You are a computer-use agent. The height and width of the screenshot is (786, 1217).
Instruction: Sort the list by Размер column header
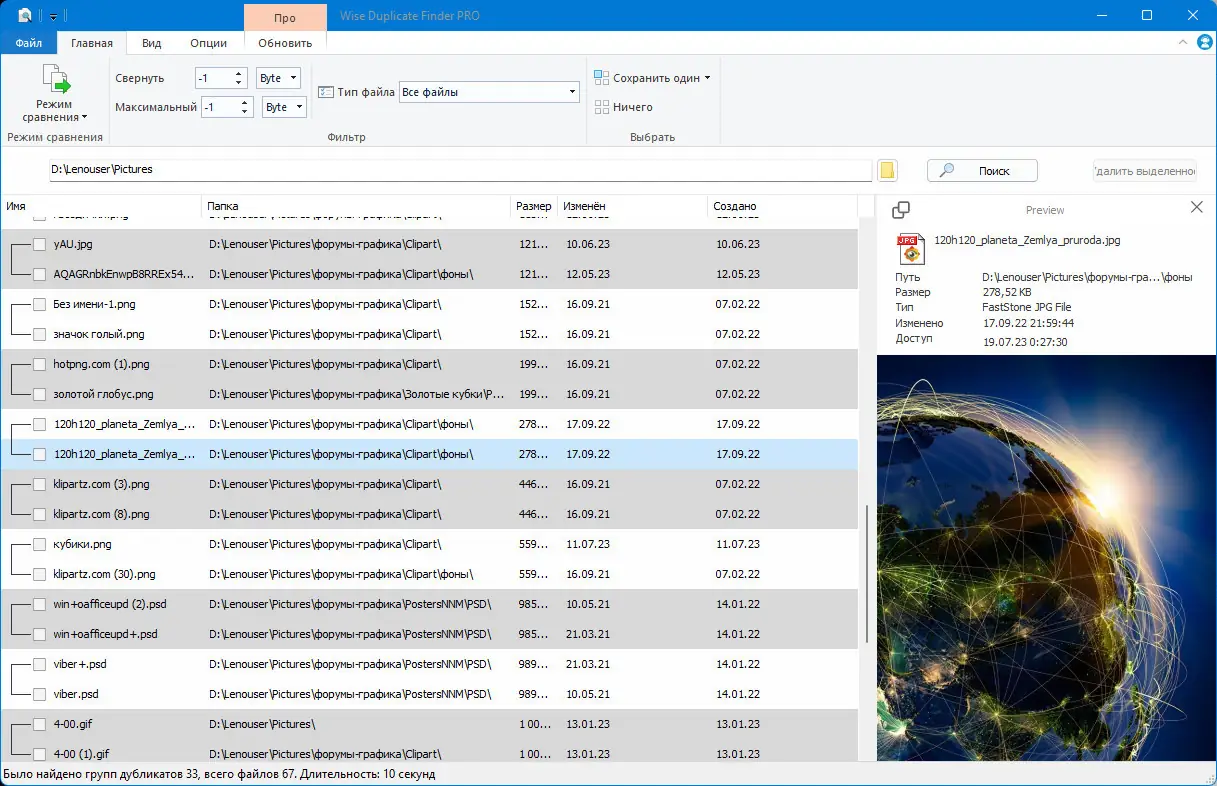tap(533, 206)
